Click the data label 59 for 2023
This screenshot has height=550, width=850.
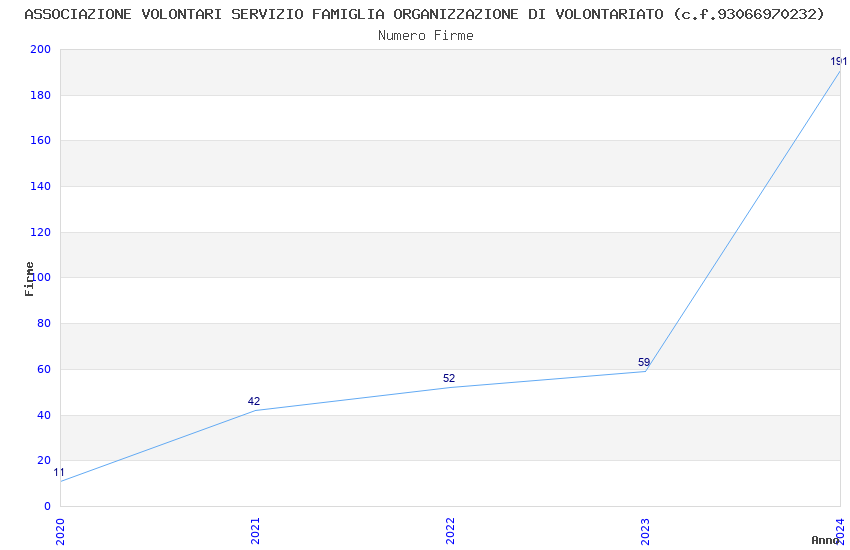[x=644, y=363]
